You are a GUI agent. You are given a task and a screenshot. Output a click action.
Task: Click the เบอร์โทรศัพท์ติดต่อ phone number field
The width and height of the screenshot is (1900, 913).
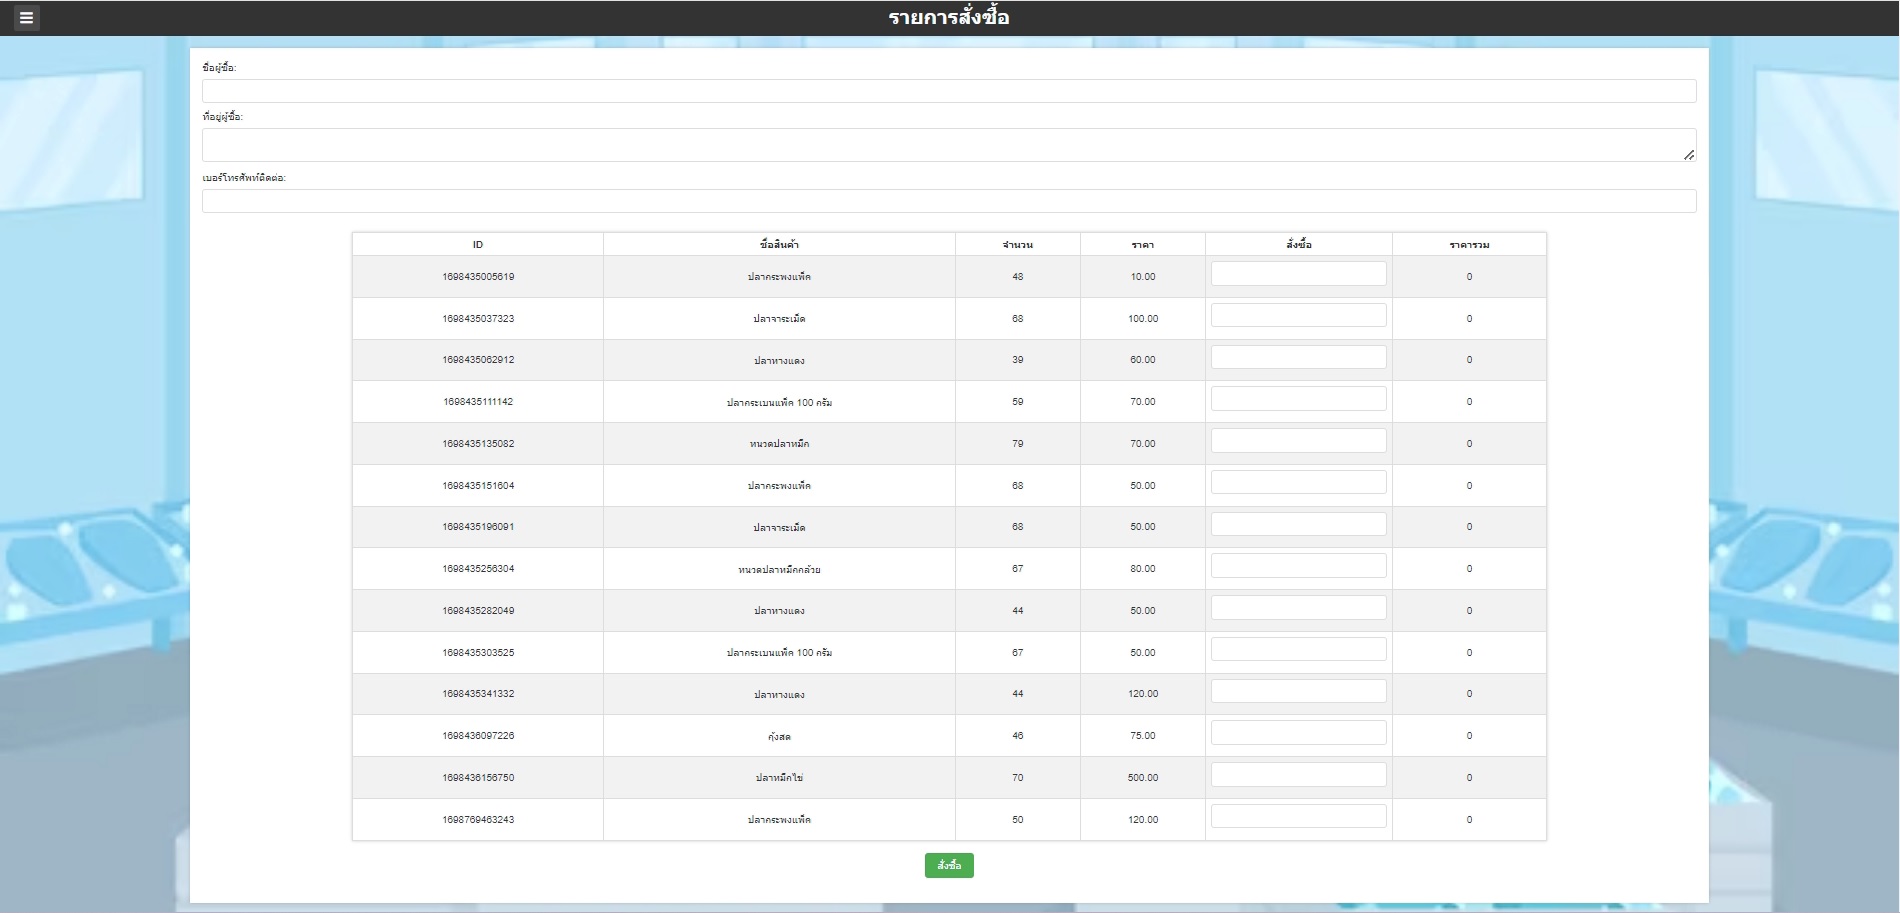pyautogui.click(x=948, y=201)
